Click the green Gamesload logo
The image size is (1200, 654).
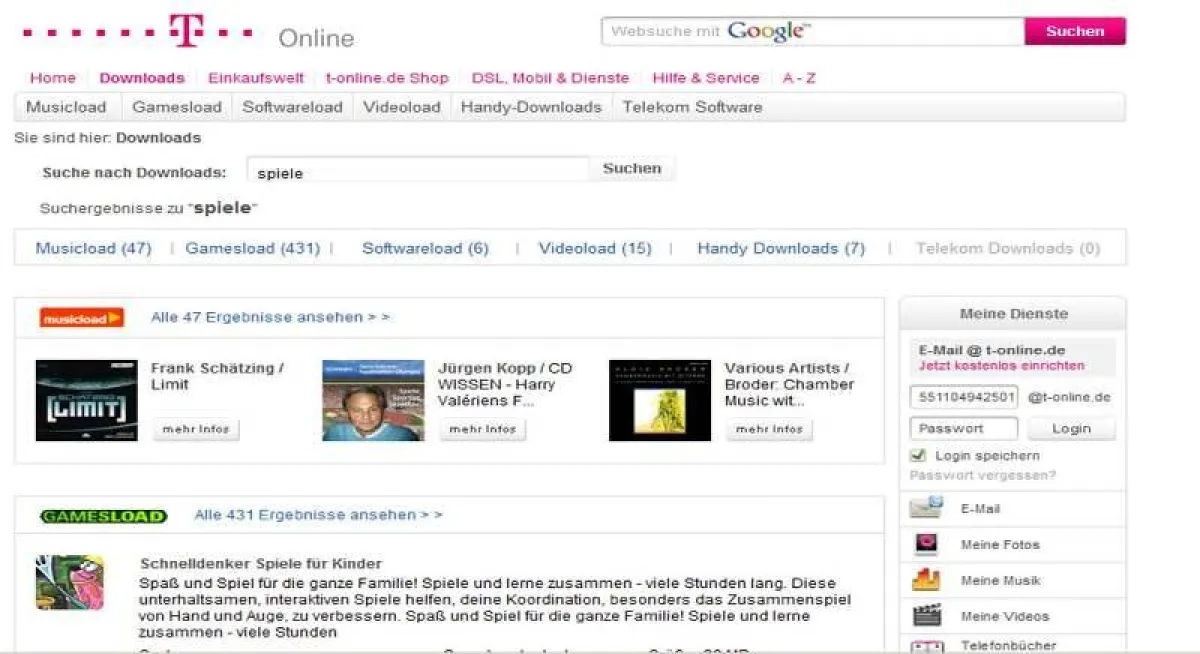[x=103, y=516]
